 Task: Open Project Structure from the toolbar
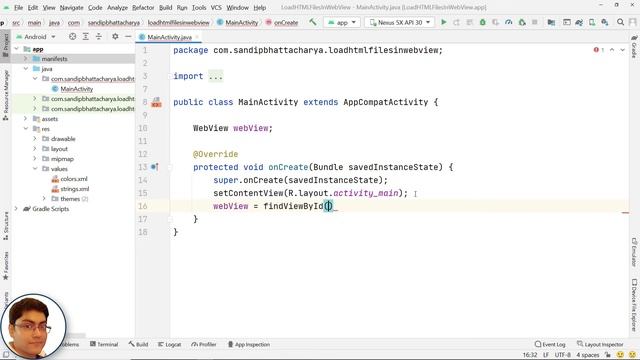pos(551,22)
